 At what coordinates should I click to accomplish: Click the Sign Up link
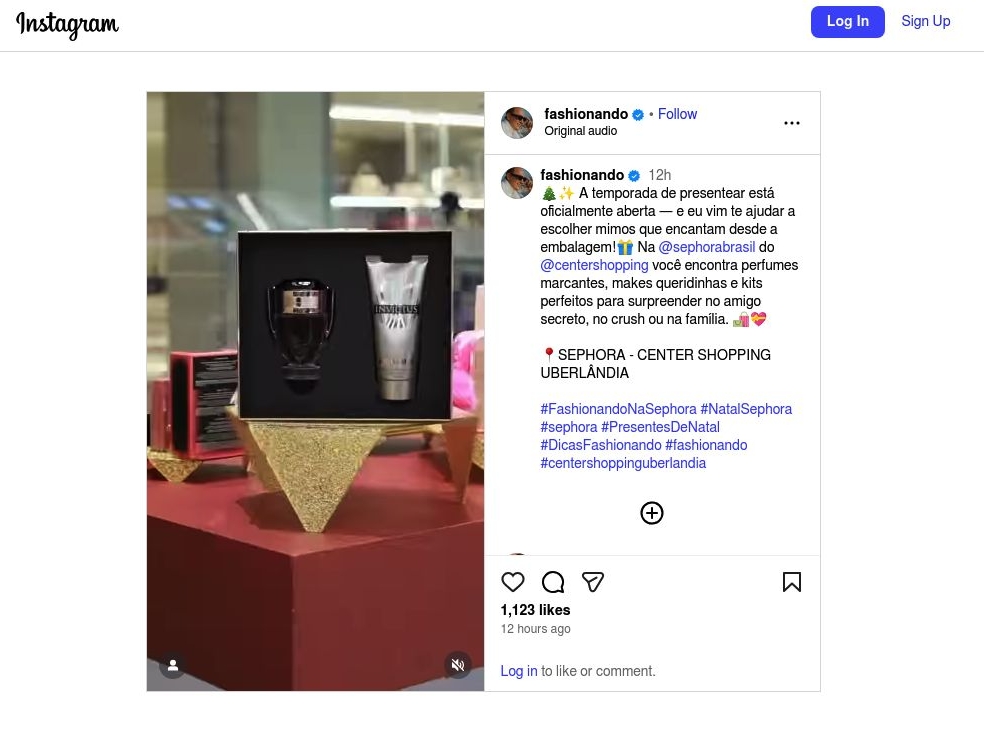point(926,21)
